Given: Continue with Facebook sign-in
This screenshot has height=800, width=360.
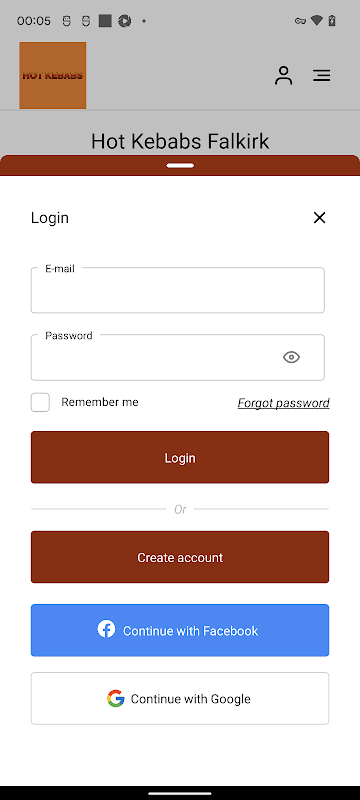Looking at the screenshot, I should [180, 630].
